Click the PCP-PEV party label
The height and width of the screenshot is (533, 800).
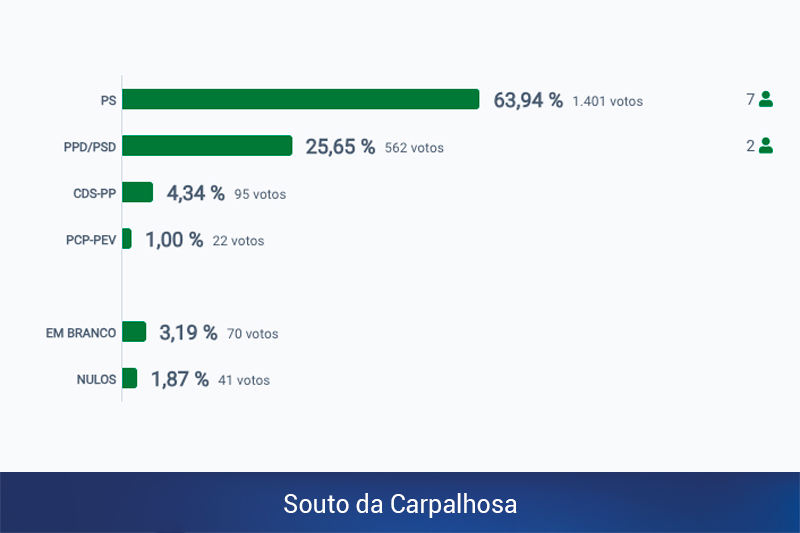tap(91, 240)
